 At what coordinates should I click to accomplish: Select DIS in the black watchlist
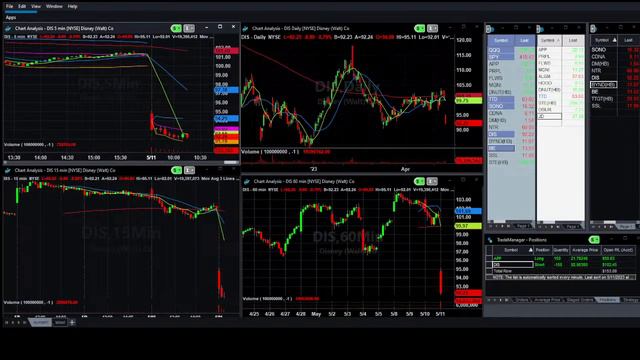[604, 78]
